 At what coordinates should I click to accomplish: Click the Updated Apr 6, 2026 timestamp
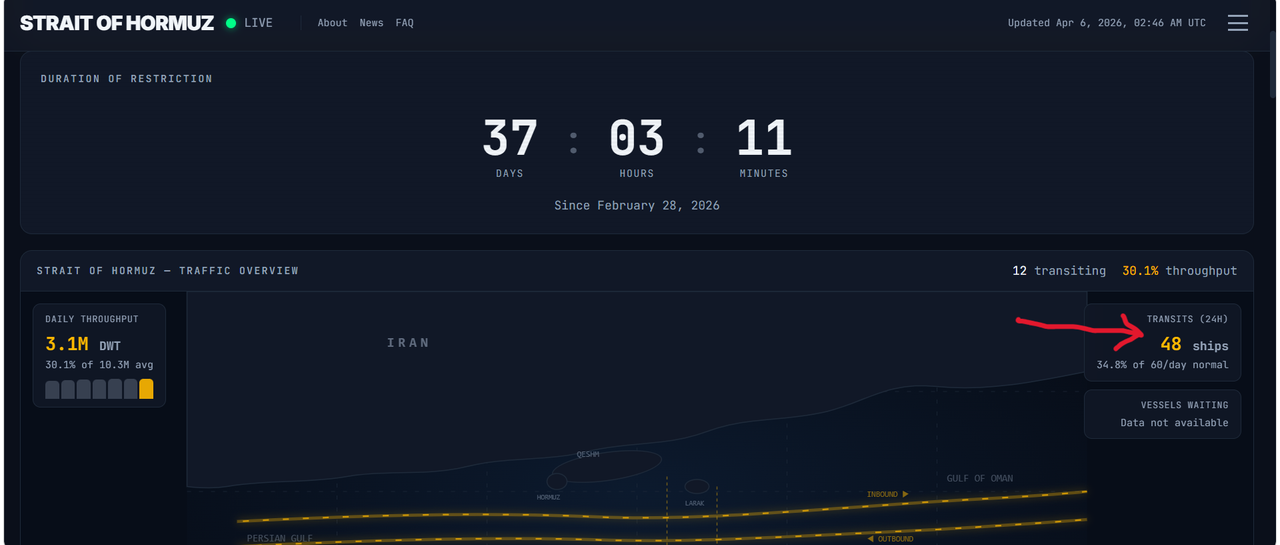[x=1106, y=23]
